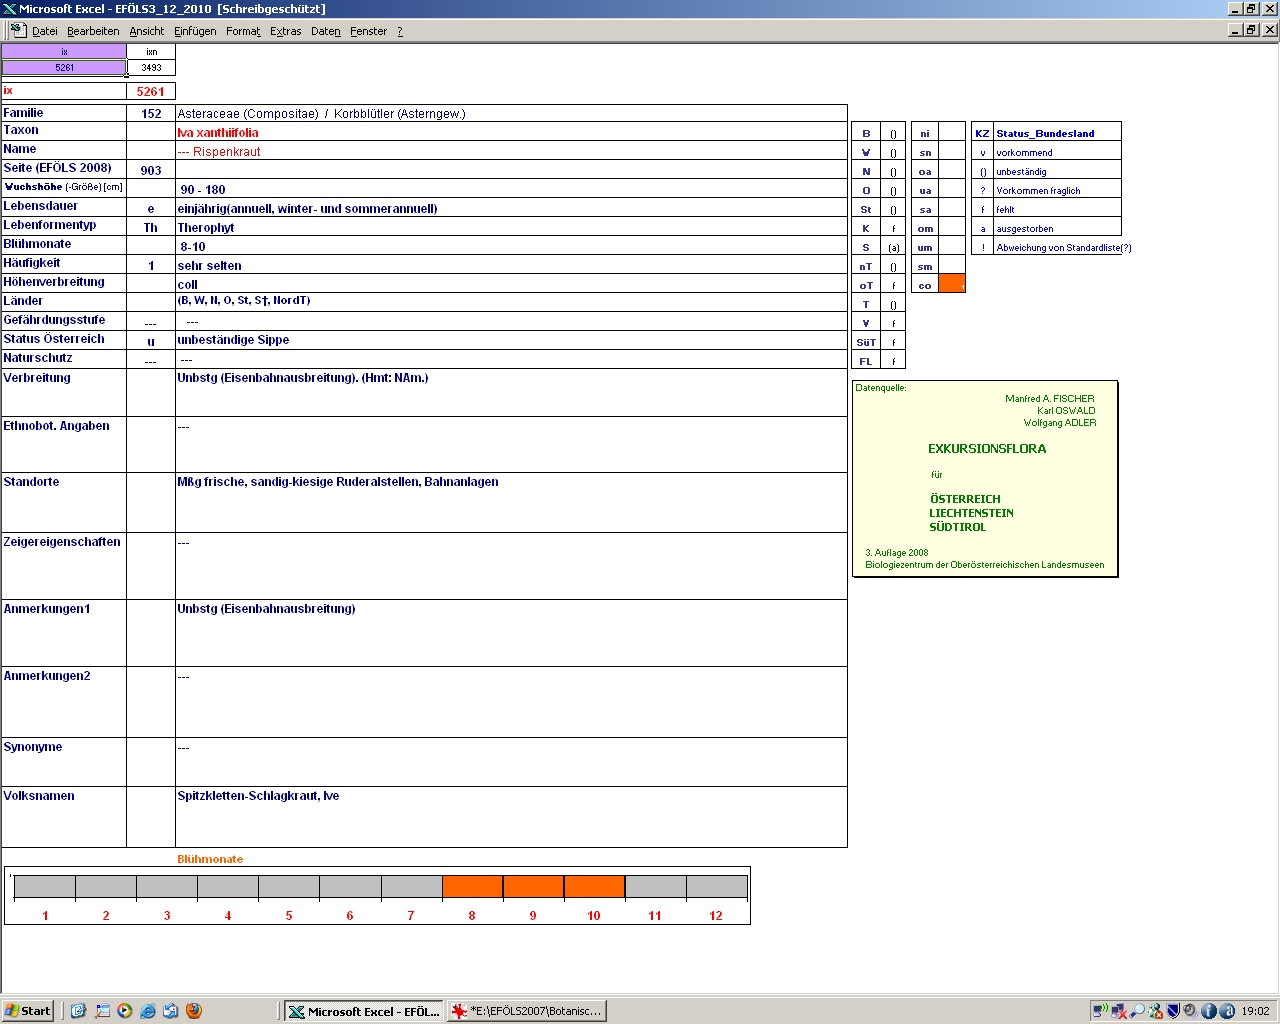Open the Format menu
The height and width of the screenshot is (1024, 1280).
tap(243, 31)
